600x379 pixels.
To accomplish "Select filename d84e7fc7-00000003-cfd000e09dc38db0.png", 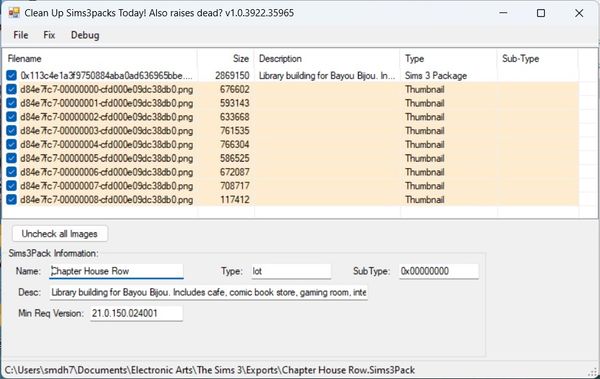I will (107, 131).
